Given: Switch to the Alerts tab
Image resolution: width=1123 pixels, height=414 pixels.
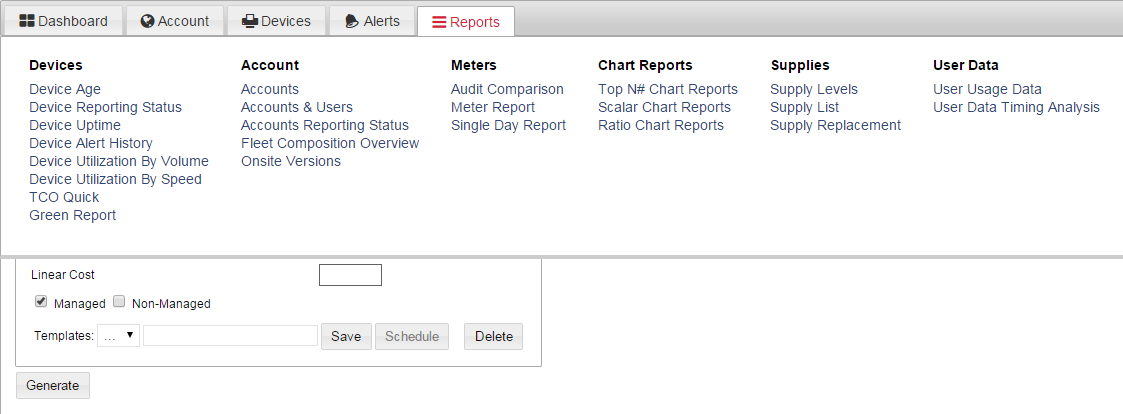Looking at the screenshot, I should [x=372, y=21].
